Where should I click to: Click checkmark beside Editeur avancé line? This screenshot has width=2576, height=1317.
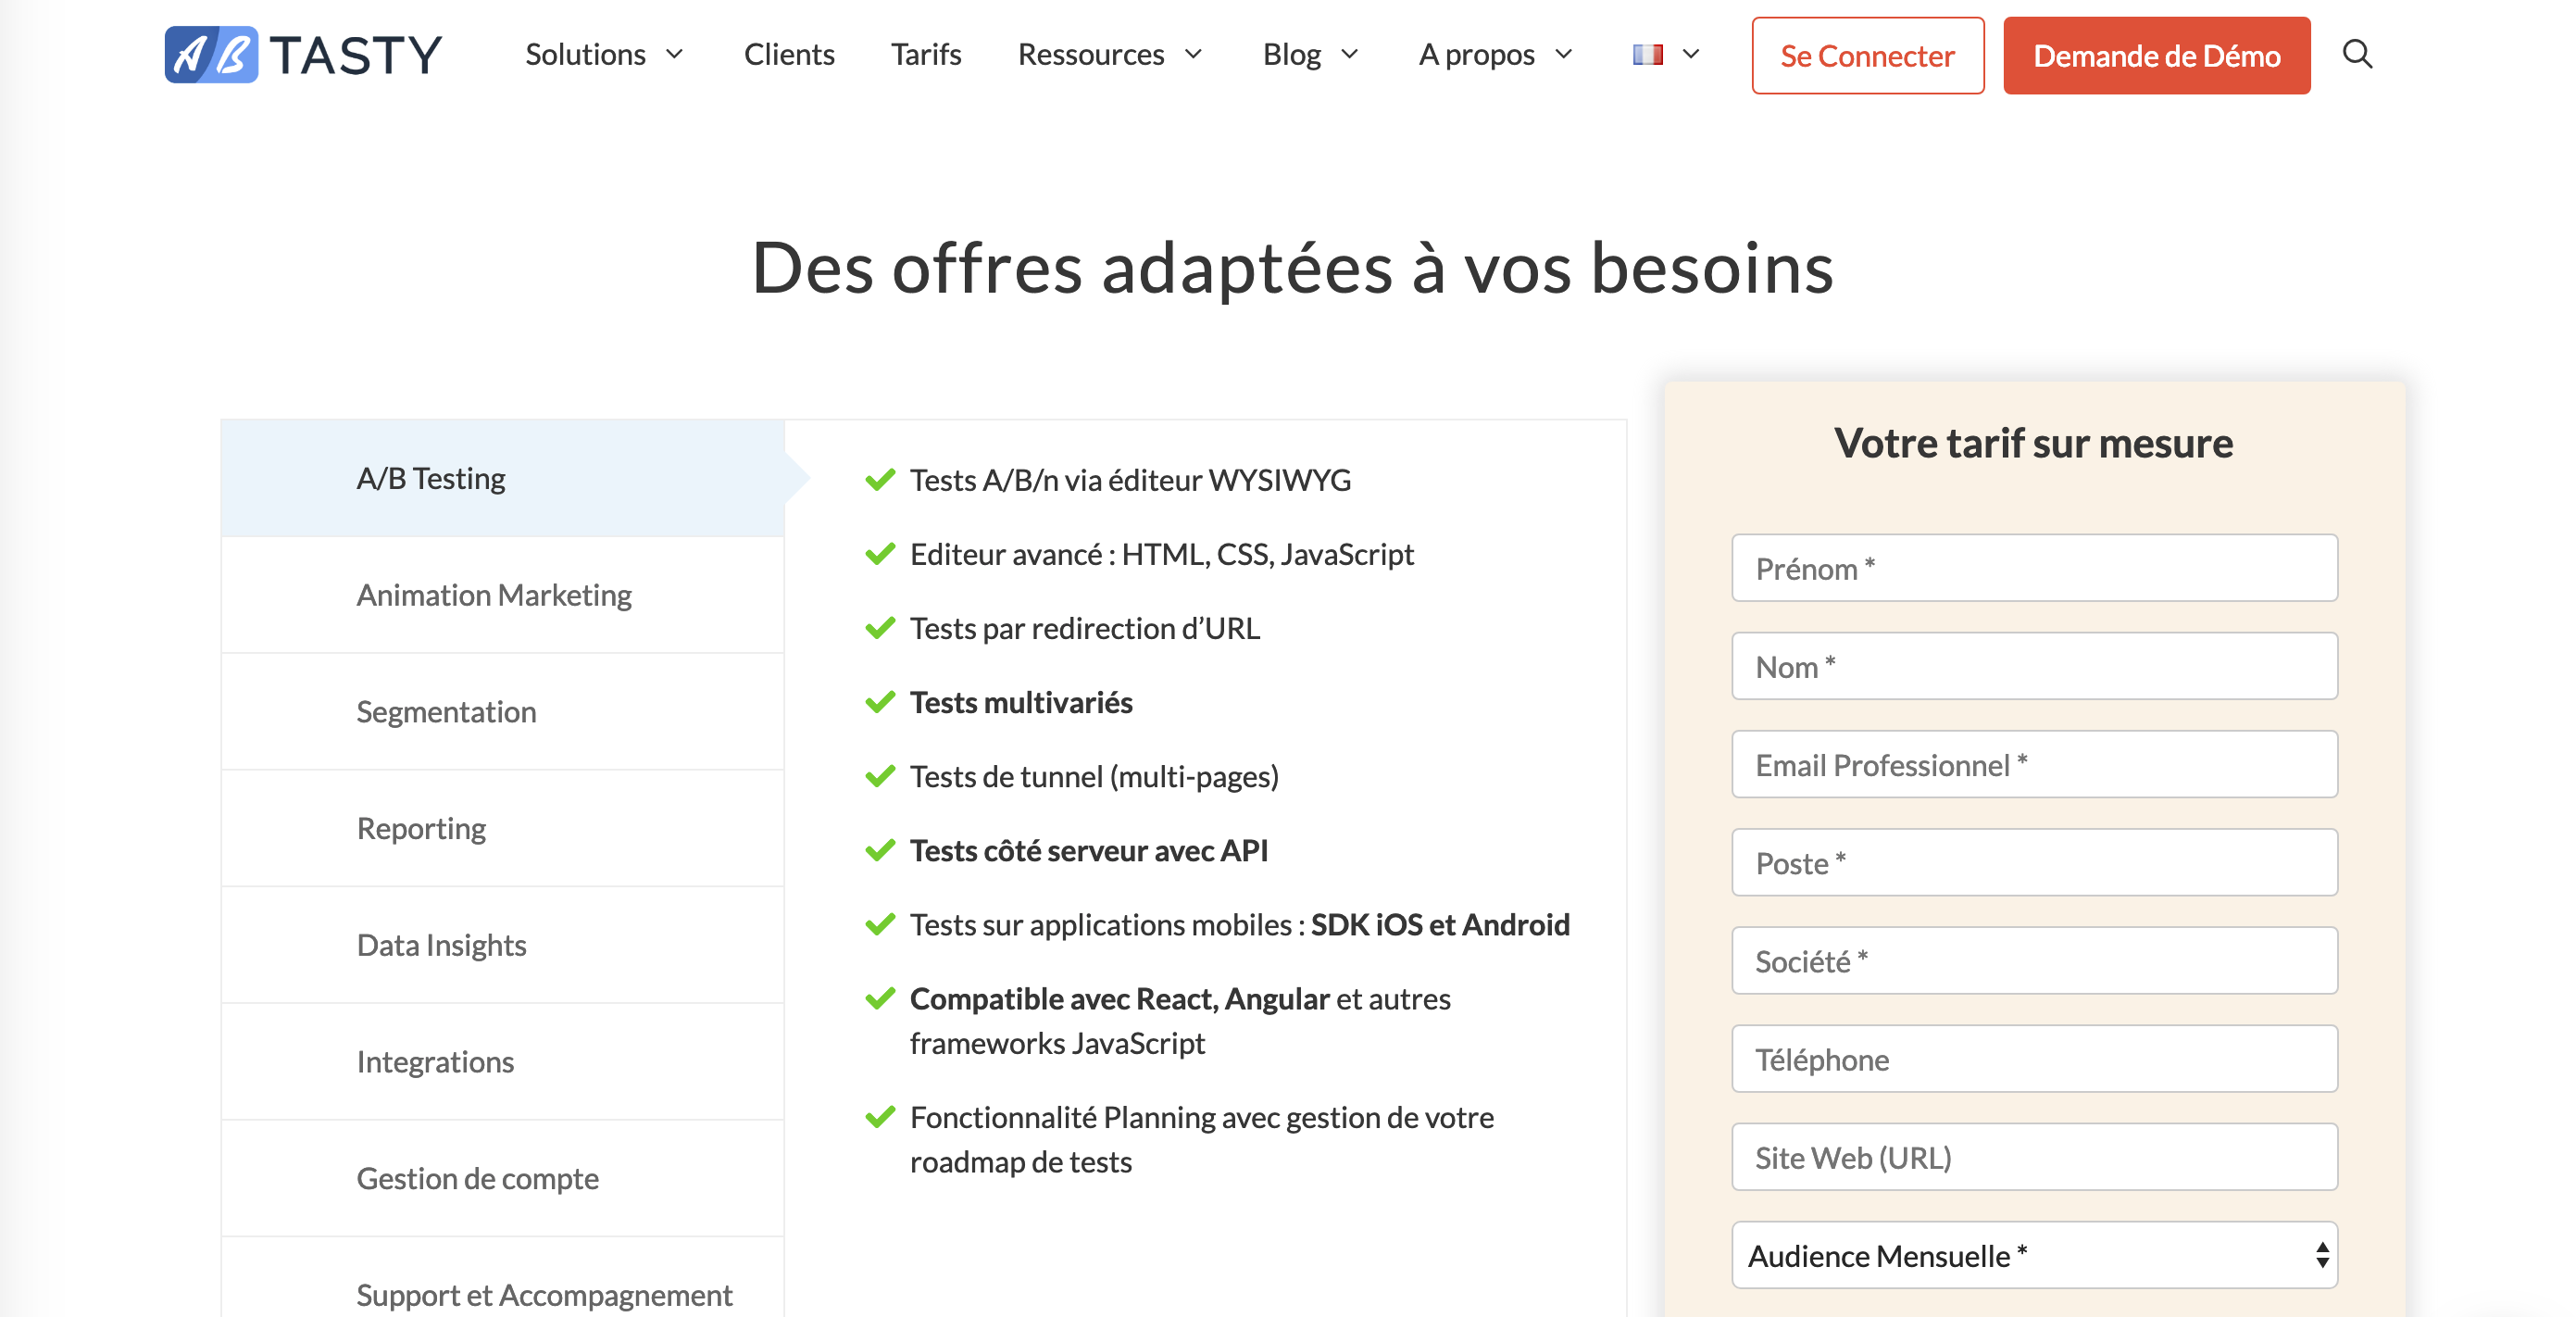click(879, 554)
